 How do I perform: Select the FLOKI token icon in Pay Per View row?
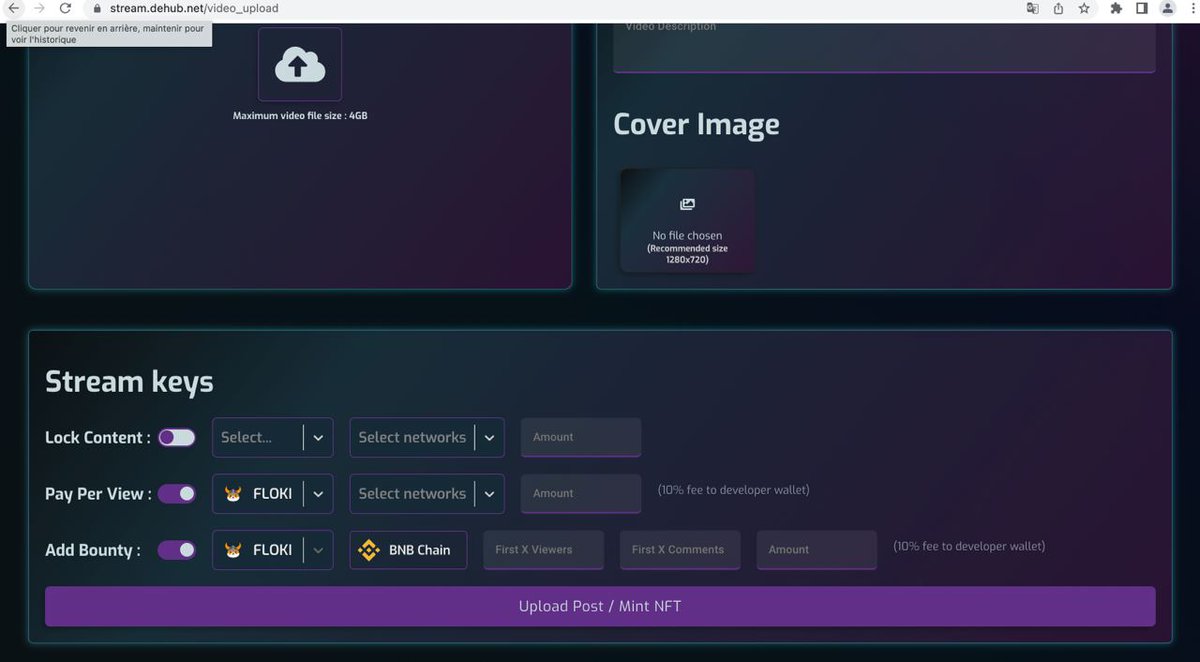235,493
